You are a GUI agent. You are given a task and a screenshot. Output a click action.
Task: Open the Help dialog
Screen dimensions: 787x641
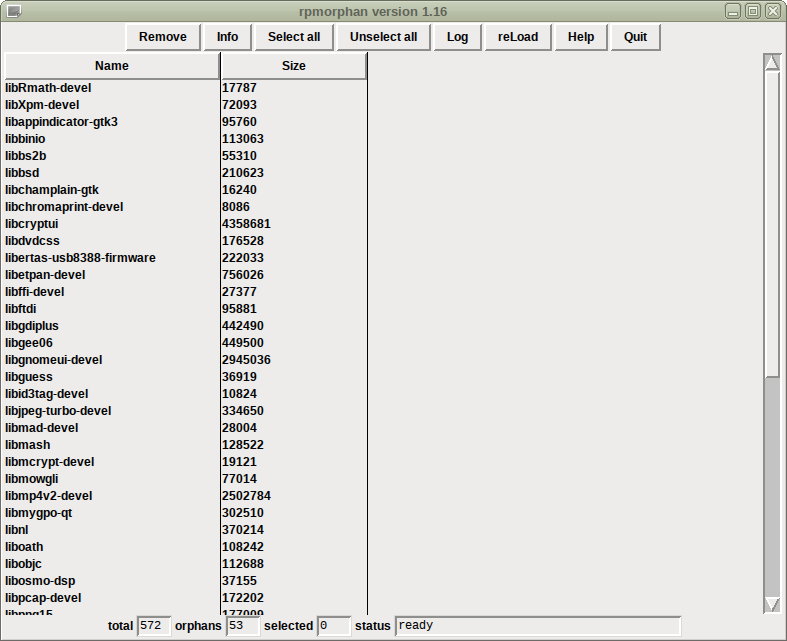[581, 37]
